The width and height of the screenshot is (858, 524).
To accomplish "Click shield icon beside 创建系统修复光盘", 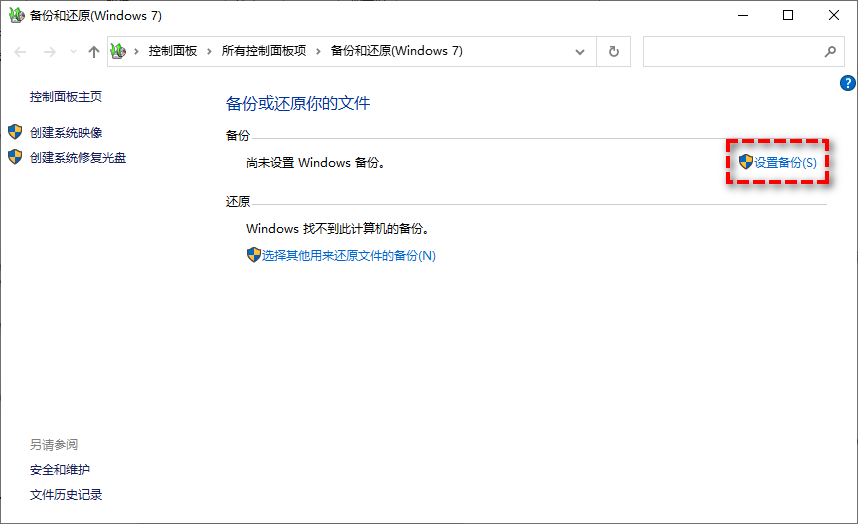I will [15, 157].
